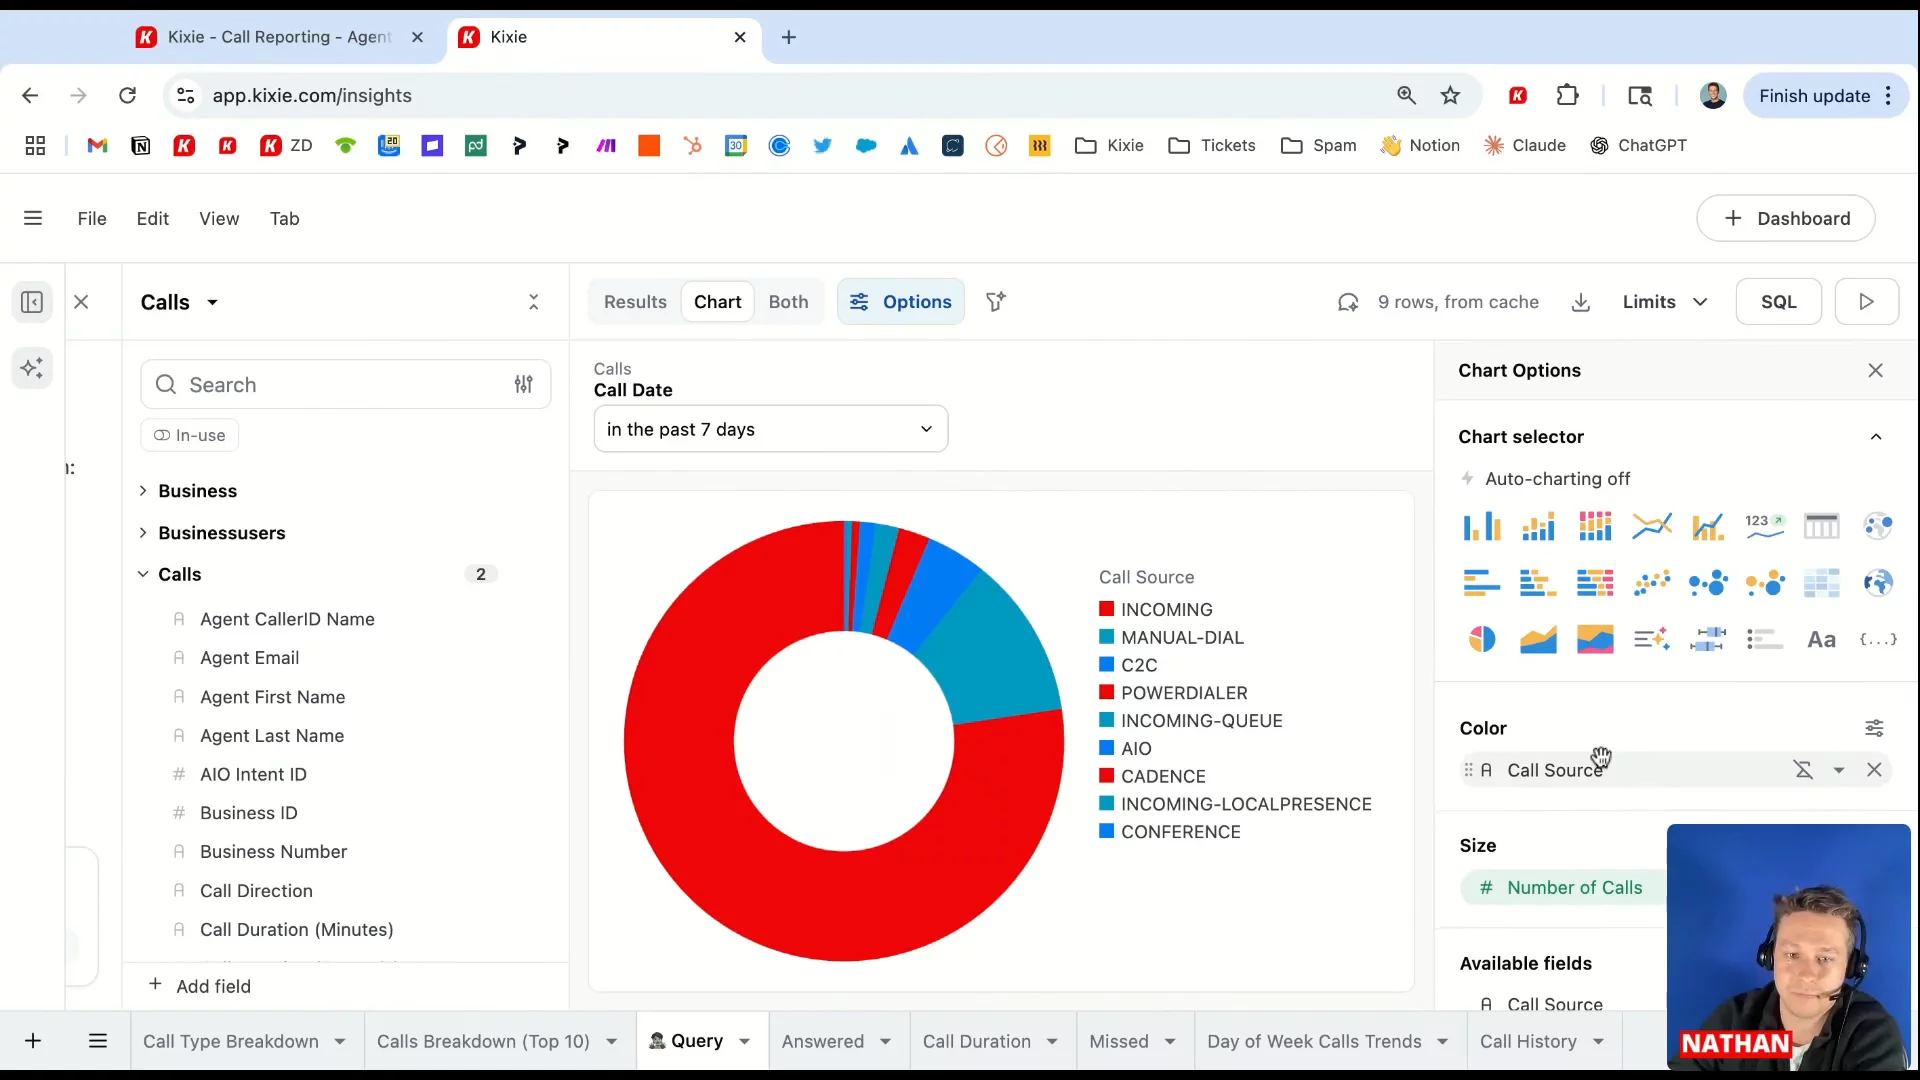The height and width of the screenshot is (1080, 1920).
Task: Open color settings sliders icon
Action: click(1874, 728)
